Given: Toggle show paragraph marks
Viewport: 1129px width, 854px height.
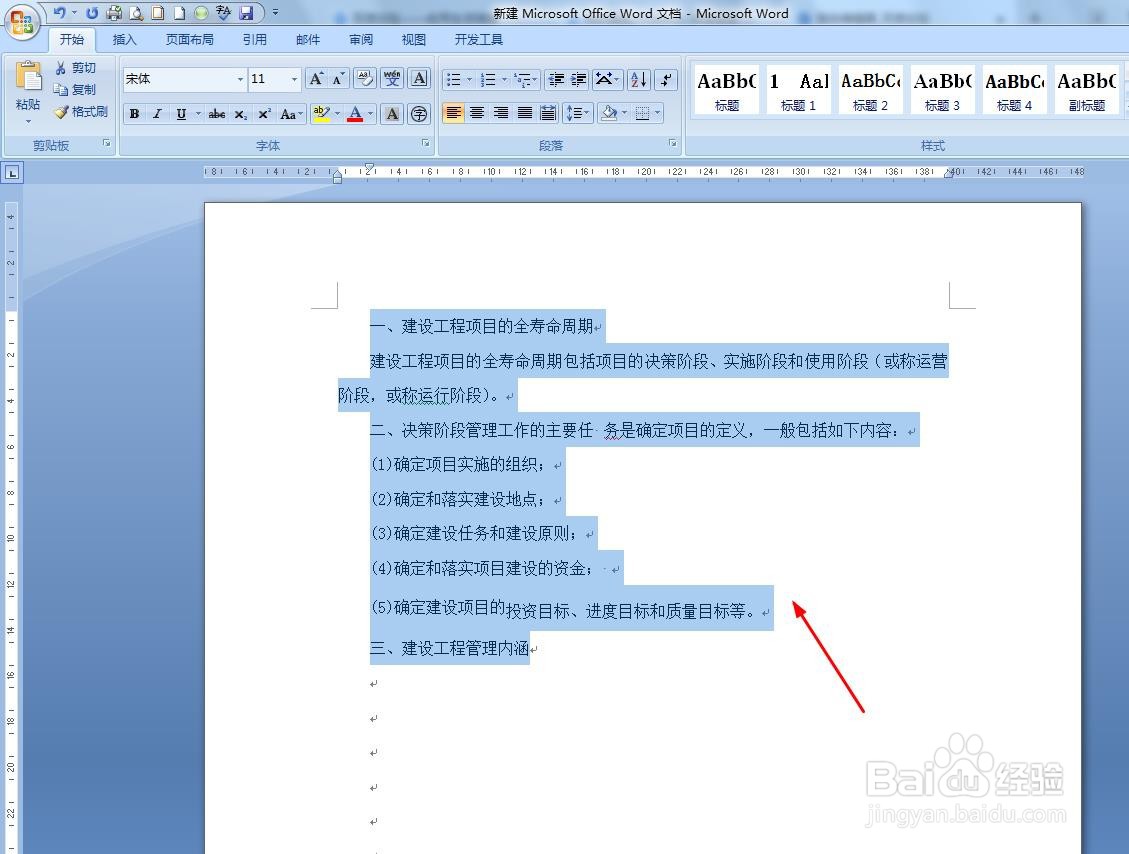Looking at the screenshot, I should [667, 79].
